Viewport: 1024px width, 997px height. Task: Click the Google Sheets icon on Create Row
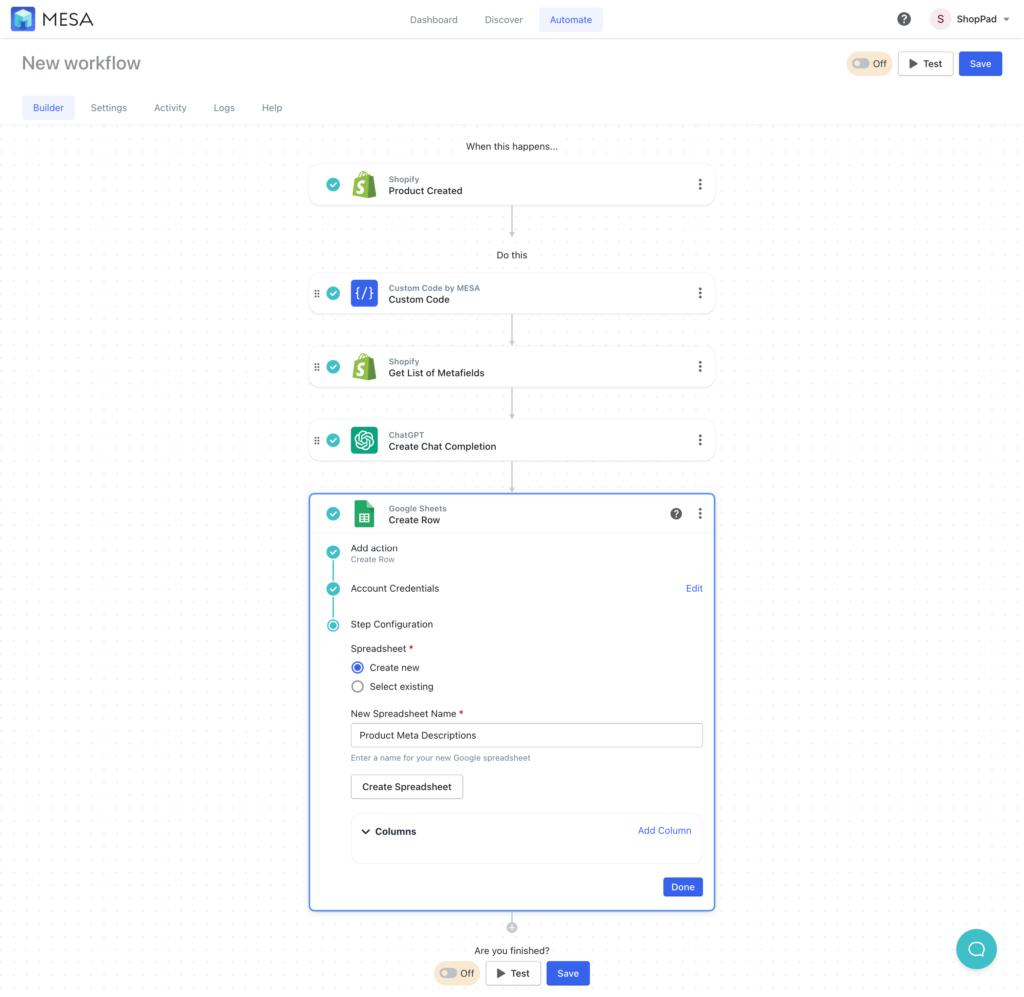coord(365,514)
